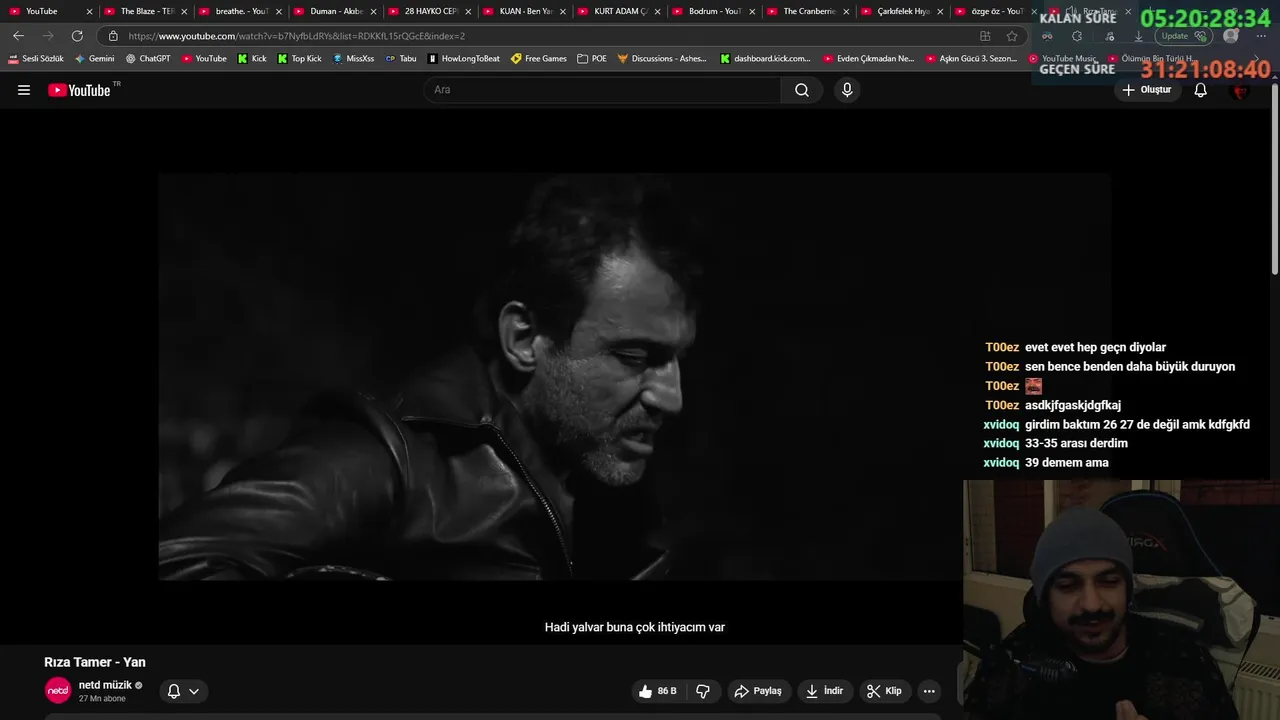
Task: Click the browser Update button
Action: 1183,36
